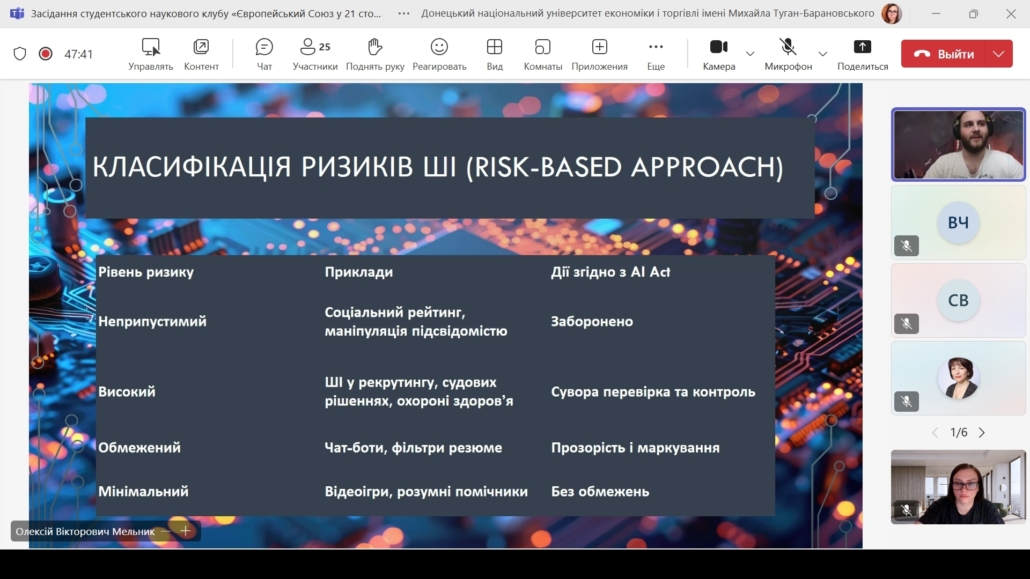Click the Мінімальний risk level cell

click(143, 492)
